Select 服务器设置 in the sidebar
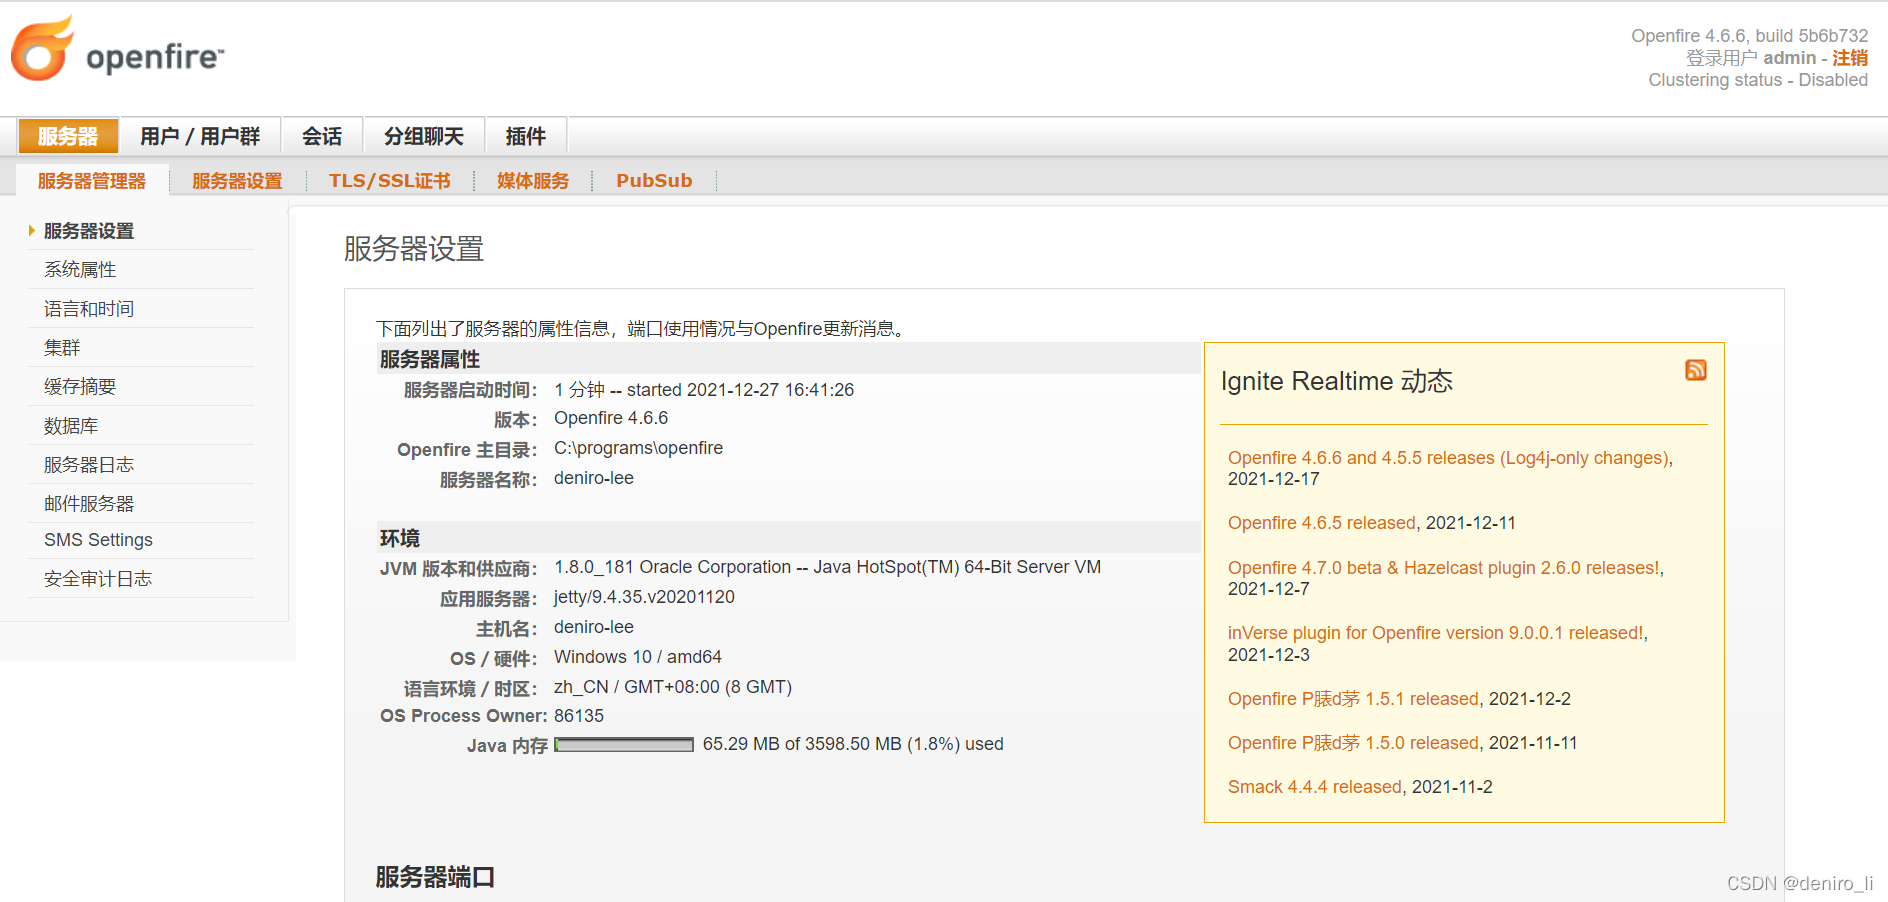The height and width of the screenshot is (902, 1888). coord(89,231)
